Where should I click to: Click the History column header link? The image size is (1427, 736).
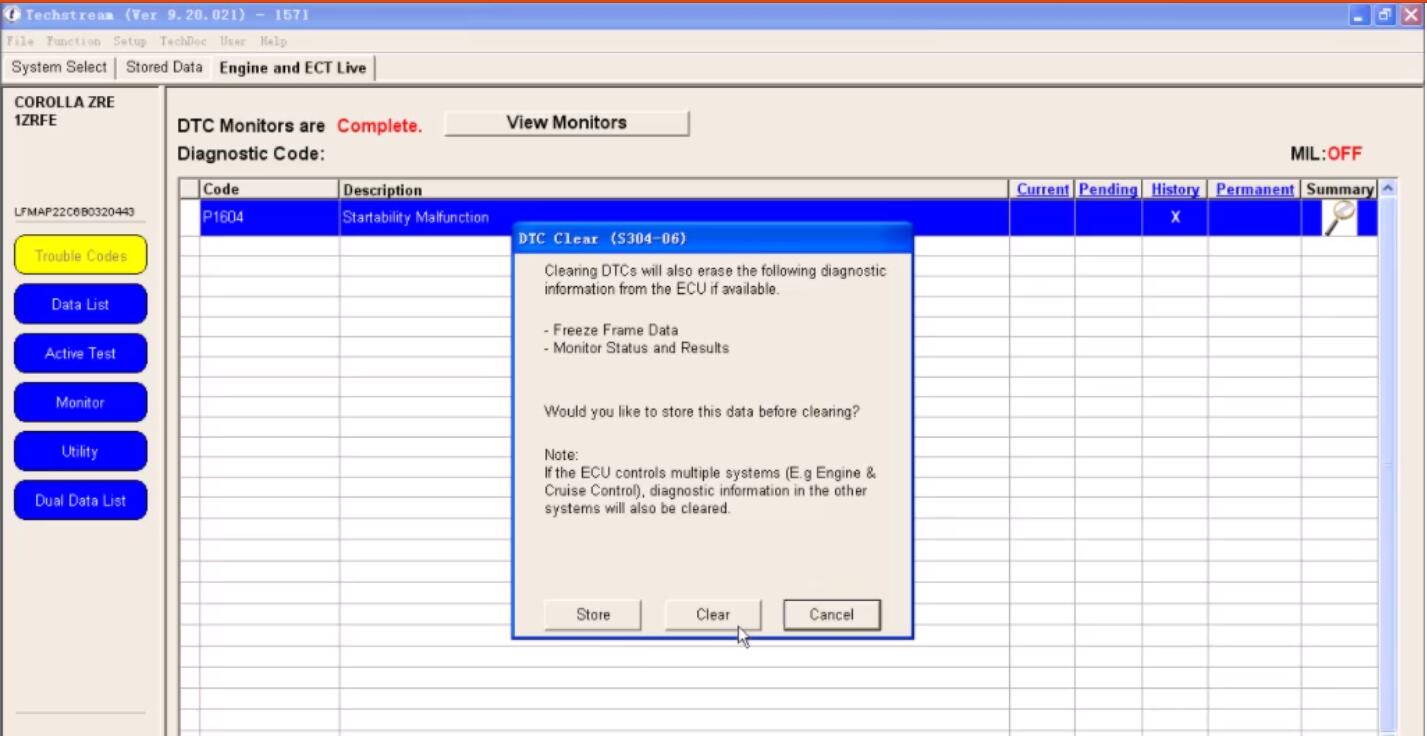(1175, 189)
